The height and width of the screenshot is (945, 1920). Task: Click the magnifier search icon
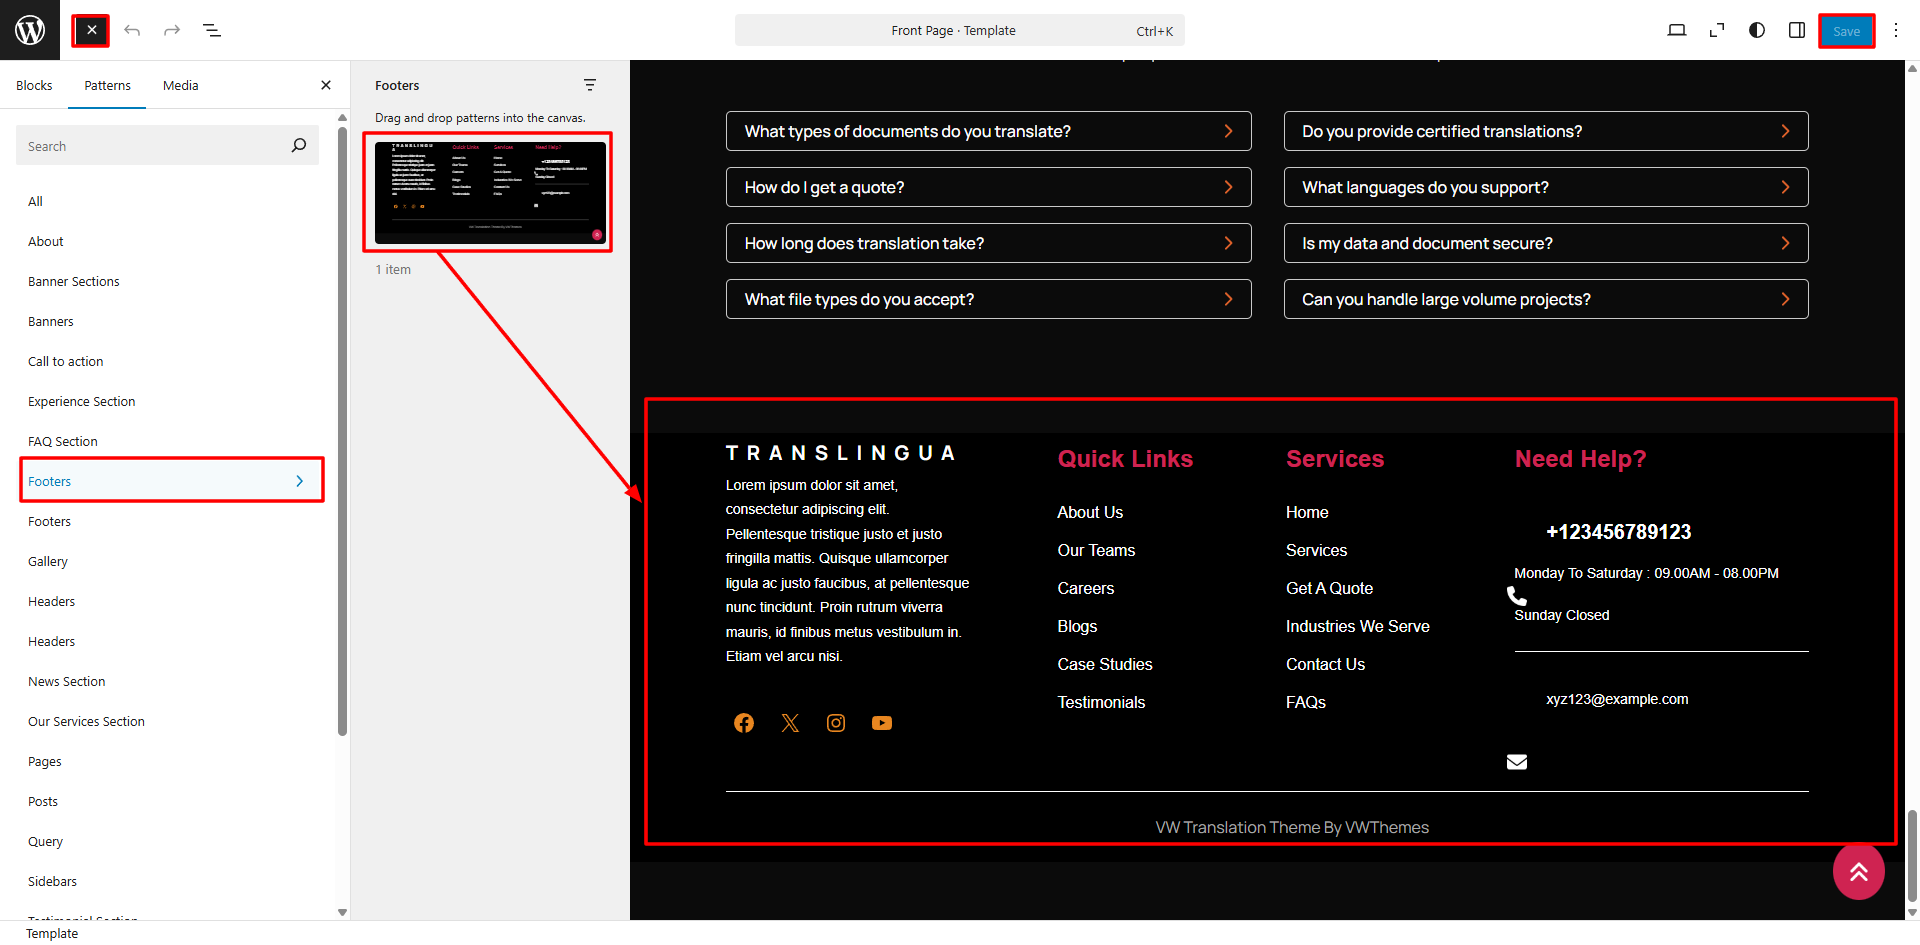click(x=298, y=146)
